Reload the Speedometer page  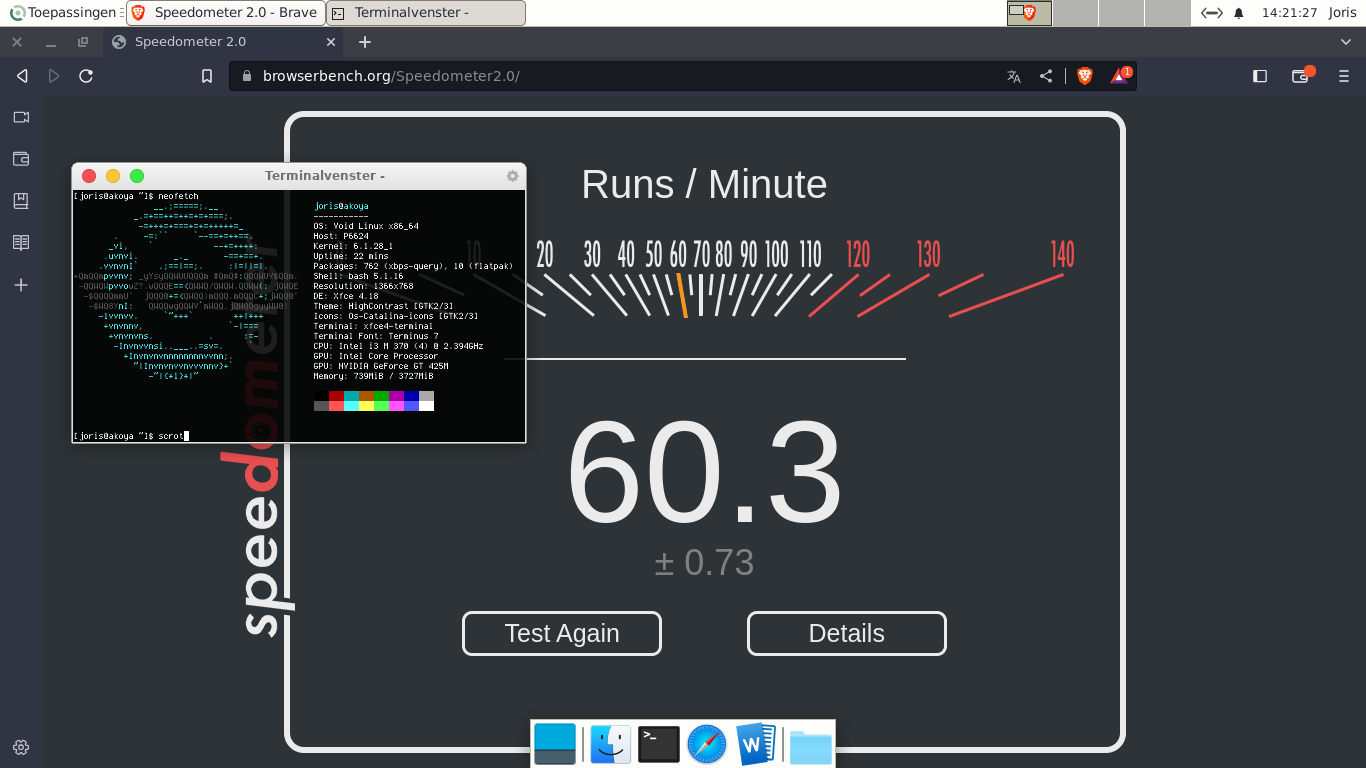pyautogui.click(x=86, y=76)
